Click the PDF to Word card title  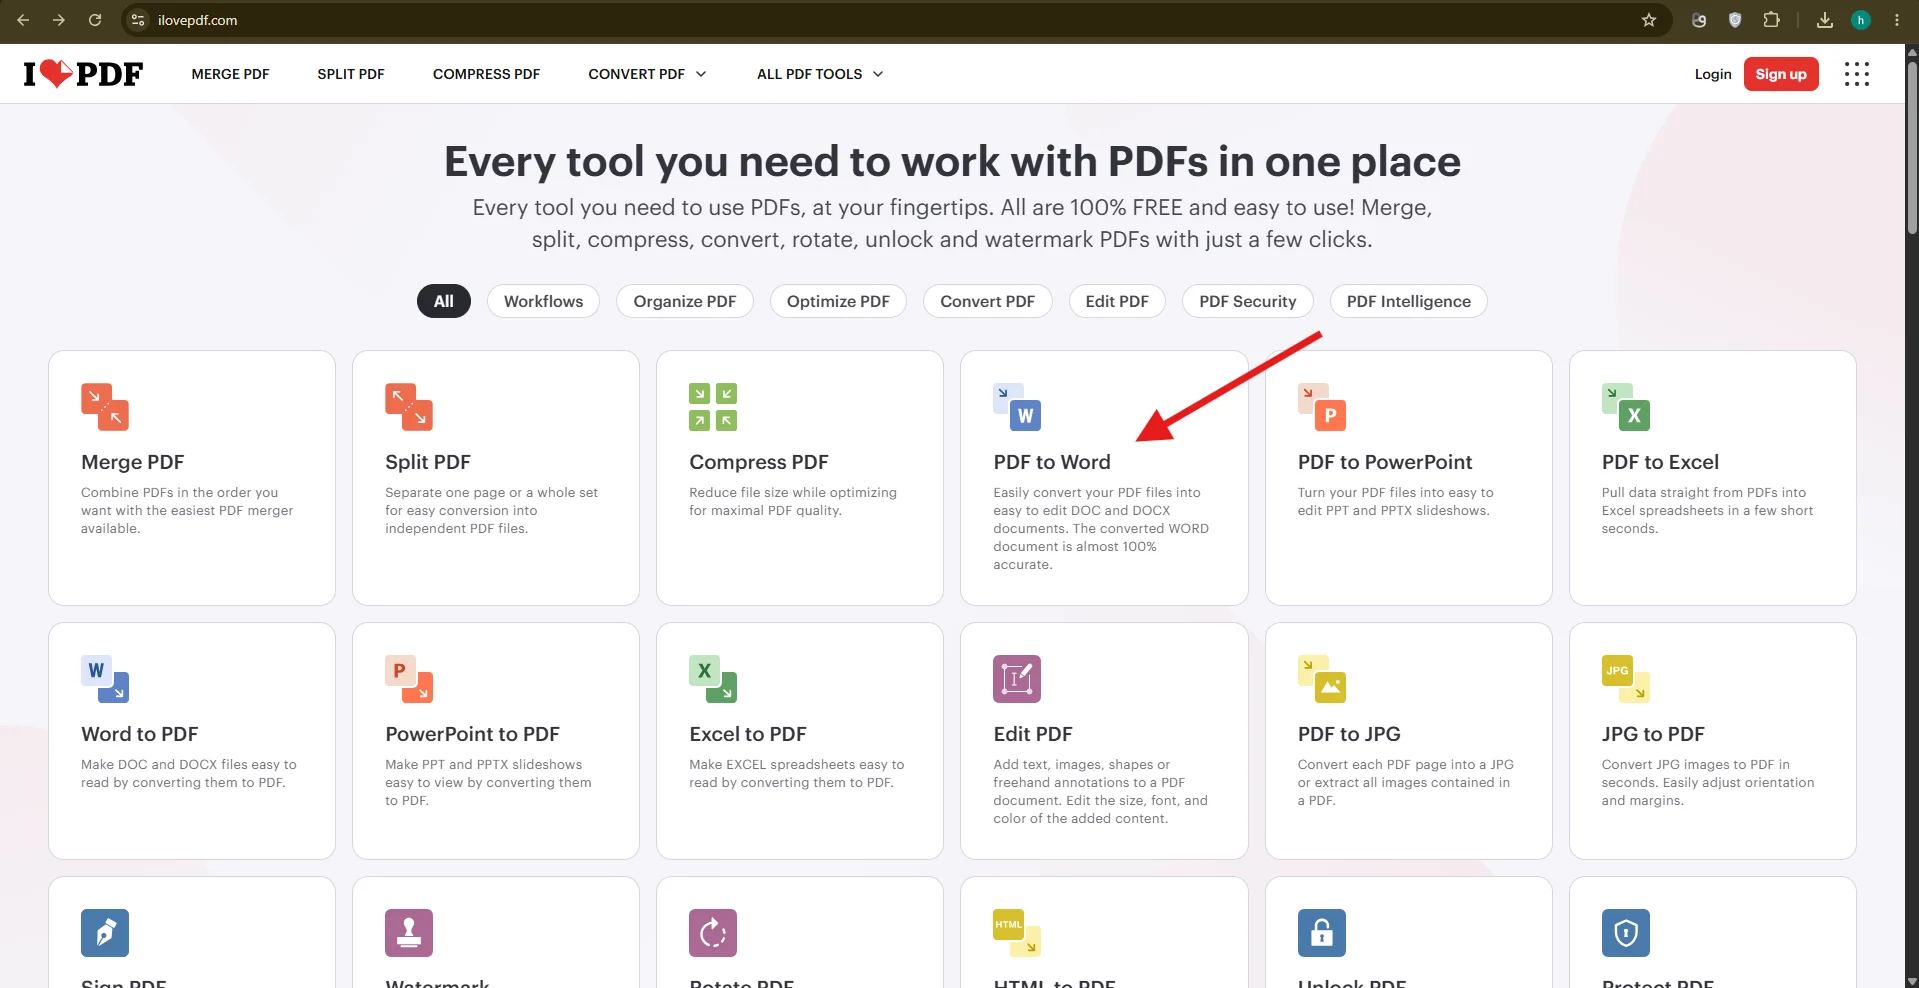click(x=1052, y=462)
